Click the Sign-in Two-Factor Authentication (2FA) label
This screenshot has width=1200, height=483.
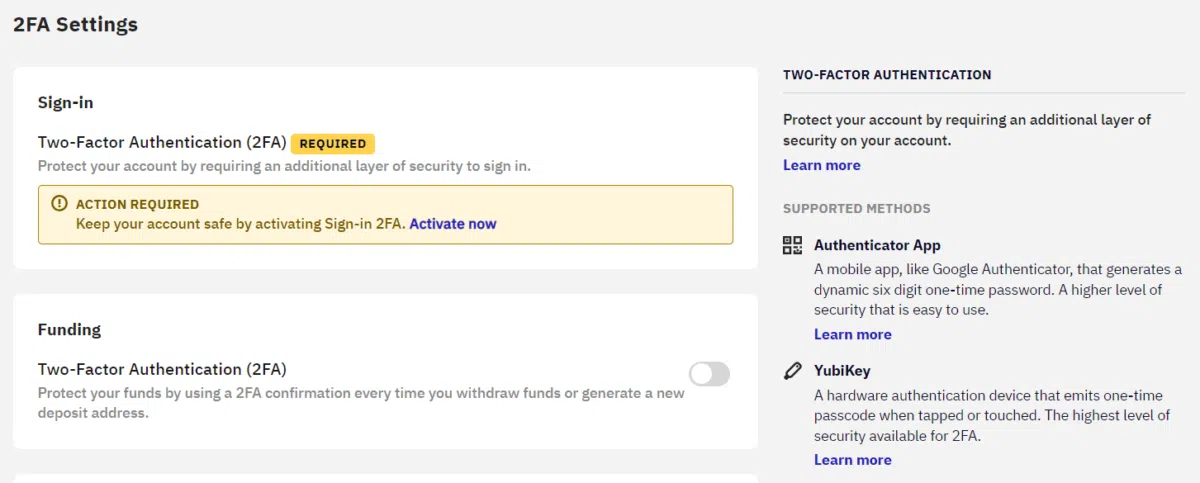pyautogui.click(x=162, y=142)
